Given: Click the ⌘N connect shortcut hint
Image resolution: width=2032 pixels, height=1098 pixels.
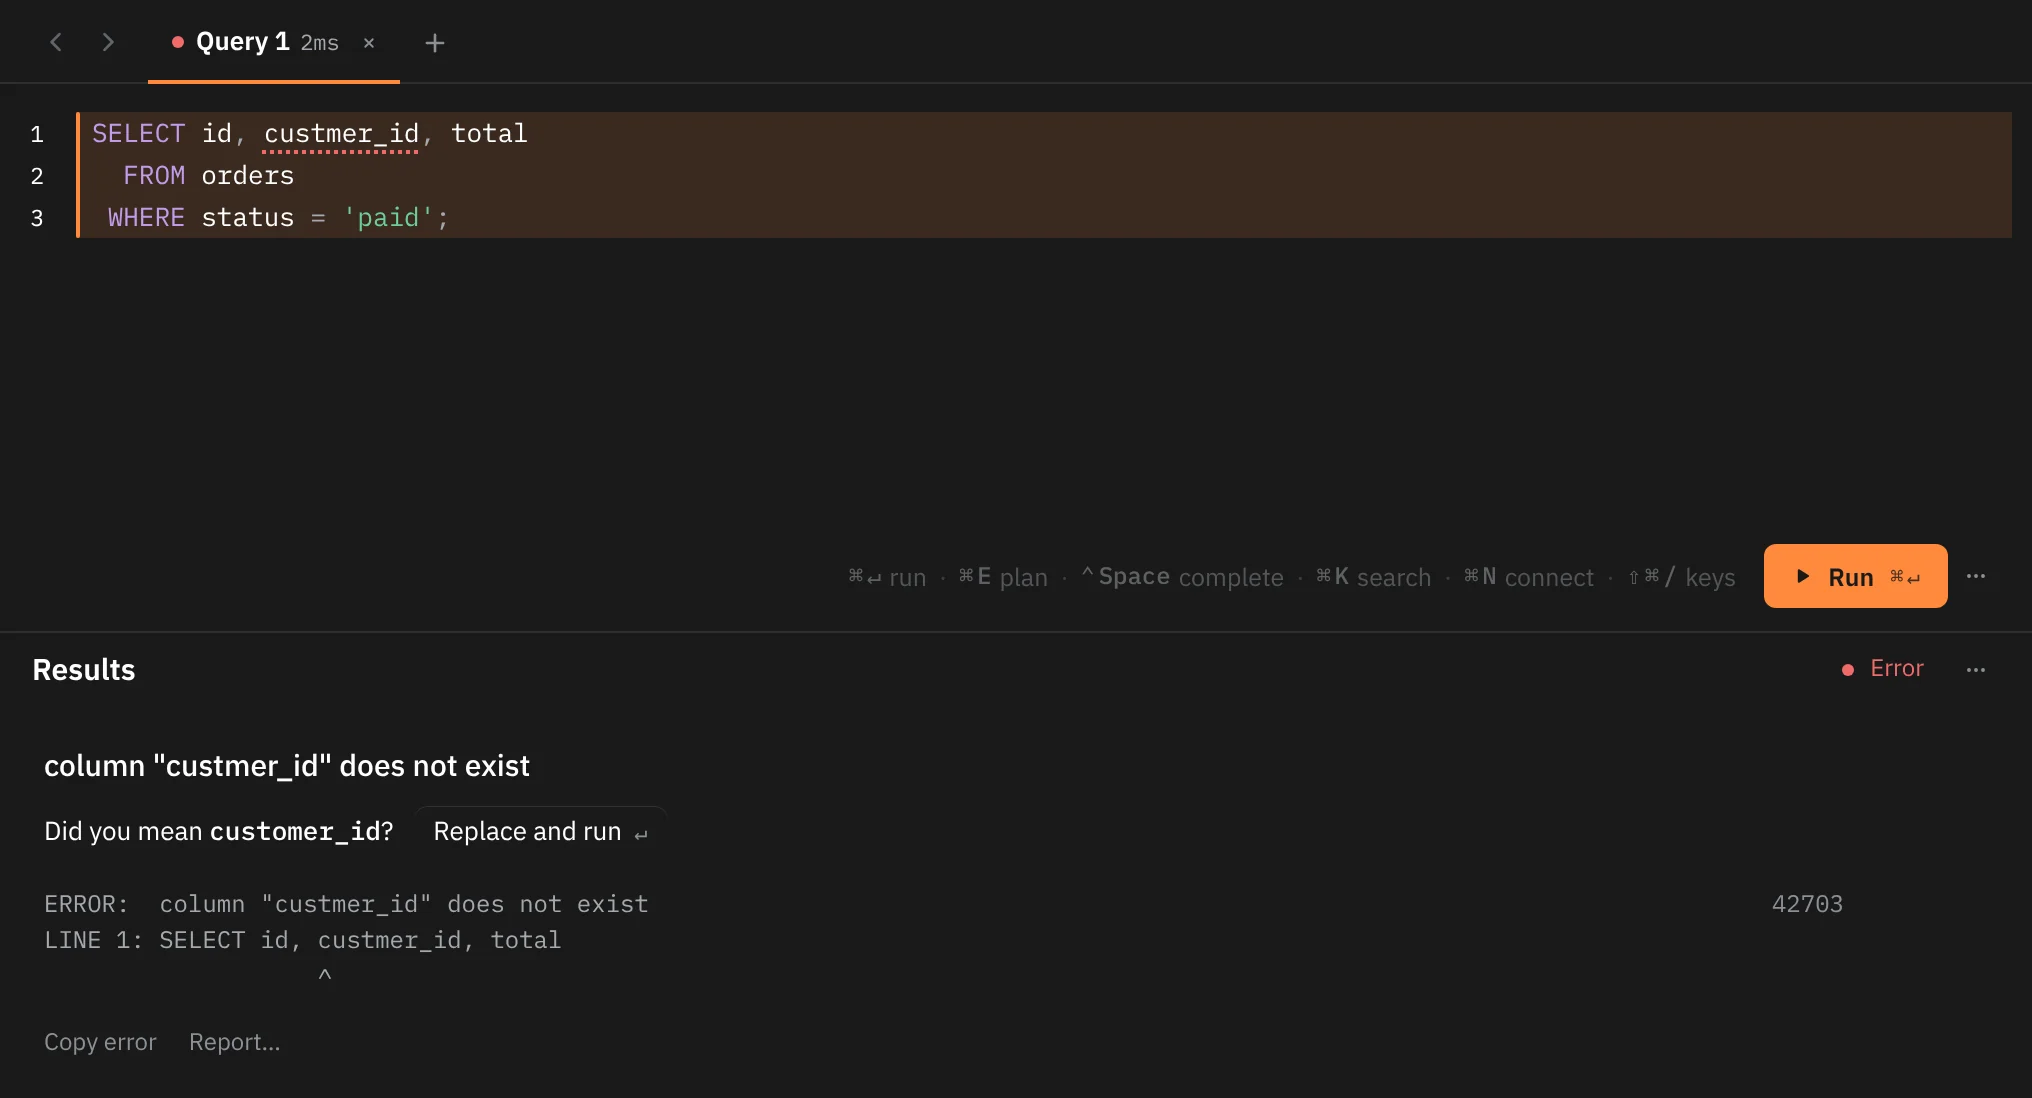Looking at the screenshot, I should [x=1529, y=577].
